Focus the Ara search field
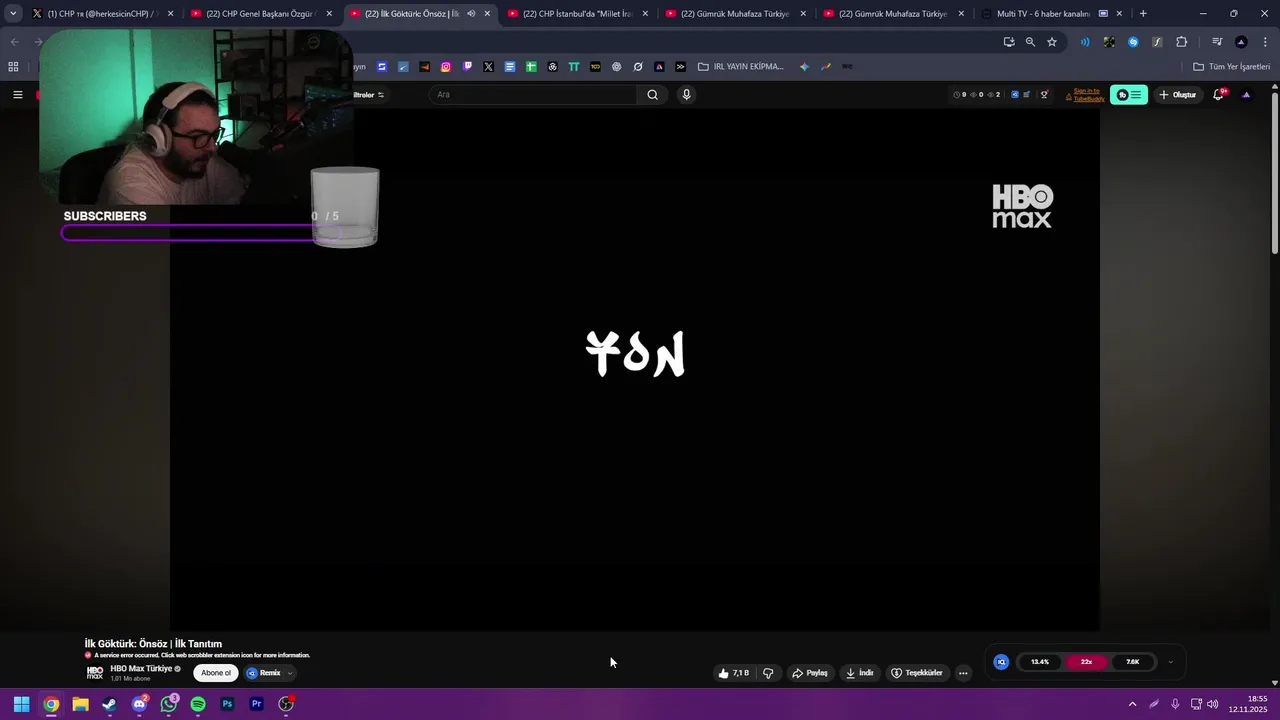 point(533,95)
